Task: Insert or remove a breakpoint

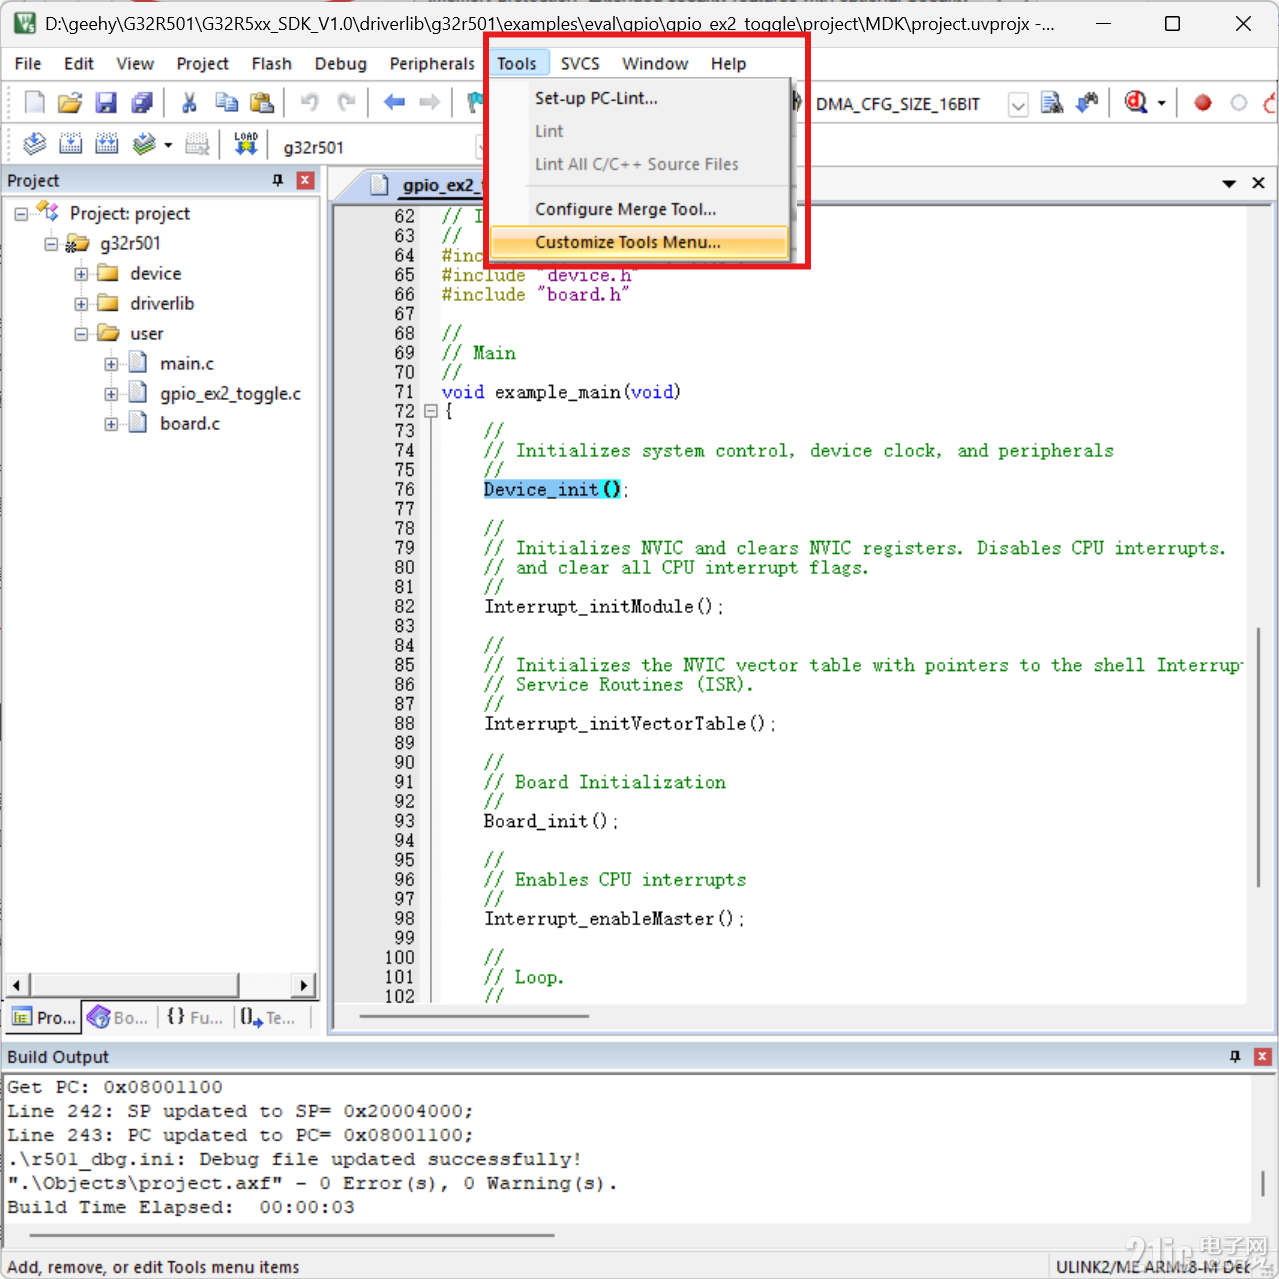Action: tap(1202, 102)
